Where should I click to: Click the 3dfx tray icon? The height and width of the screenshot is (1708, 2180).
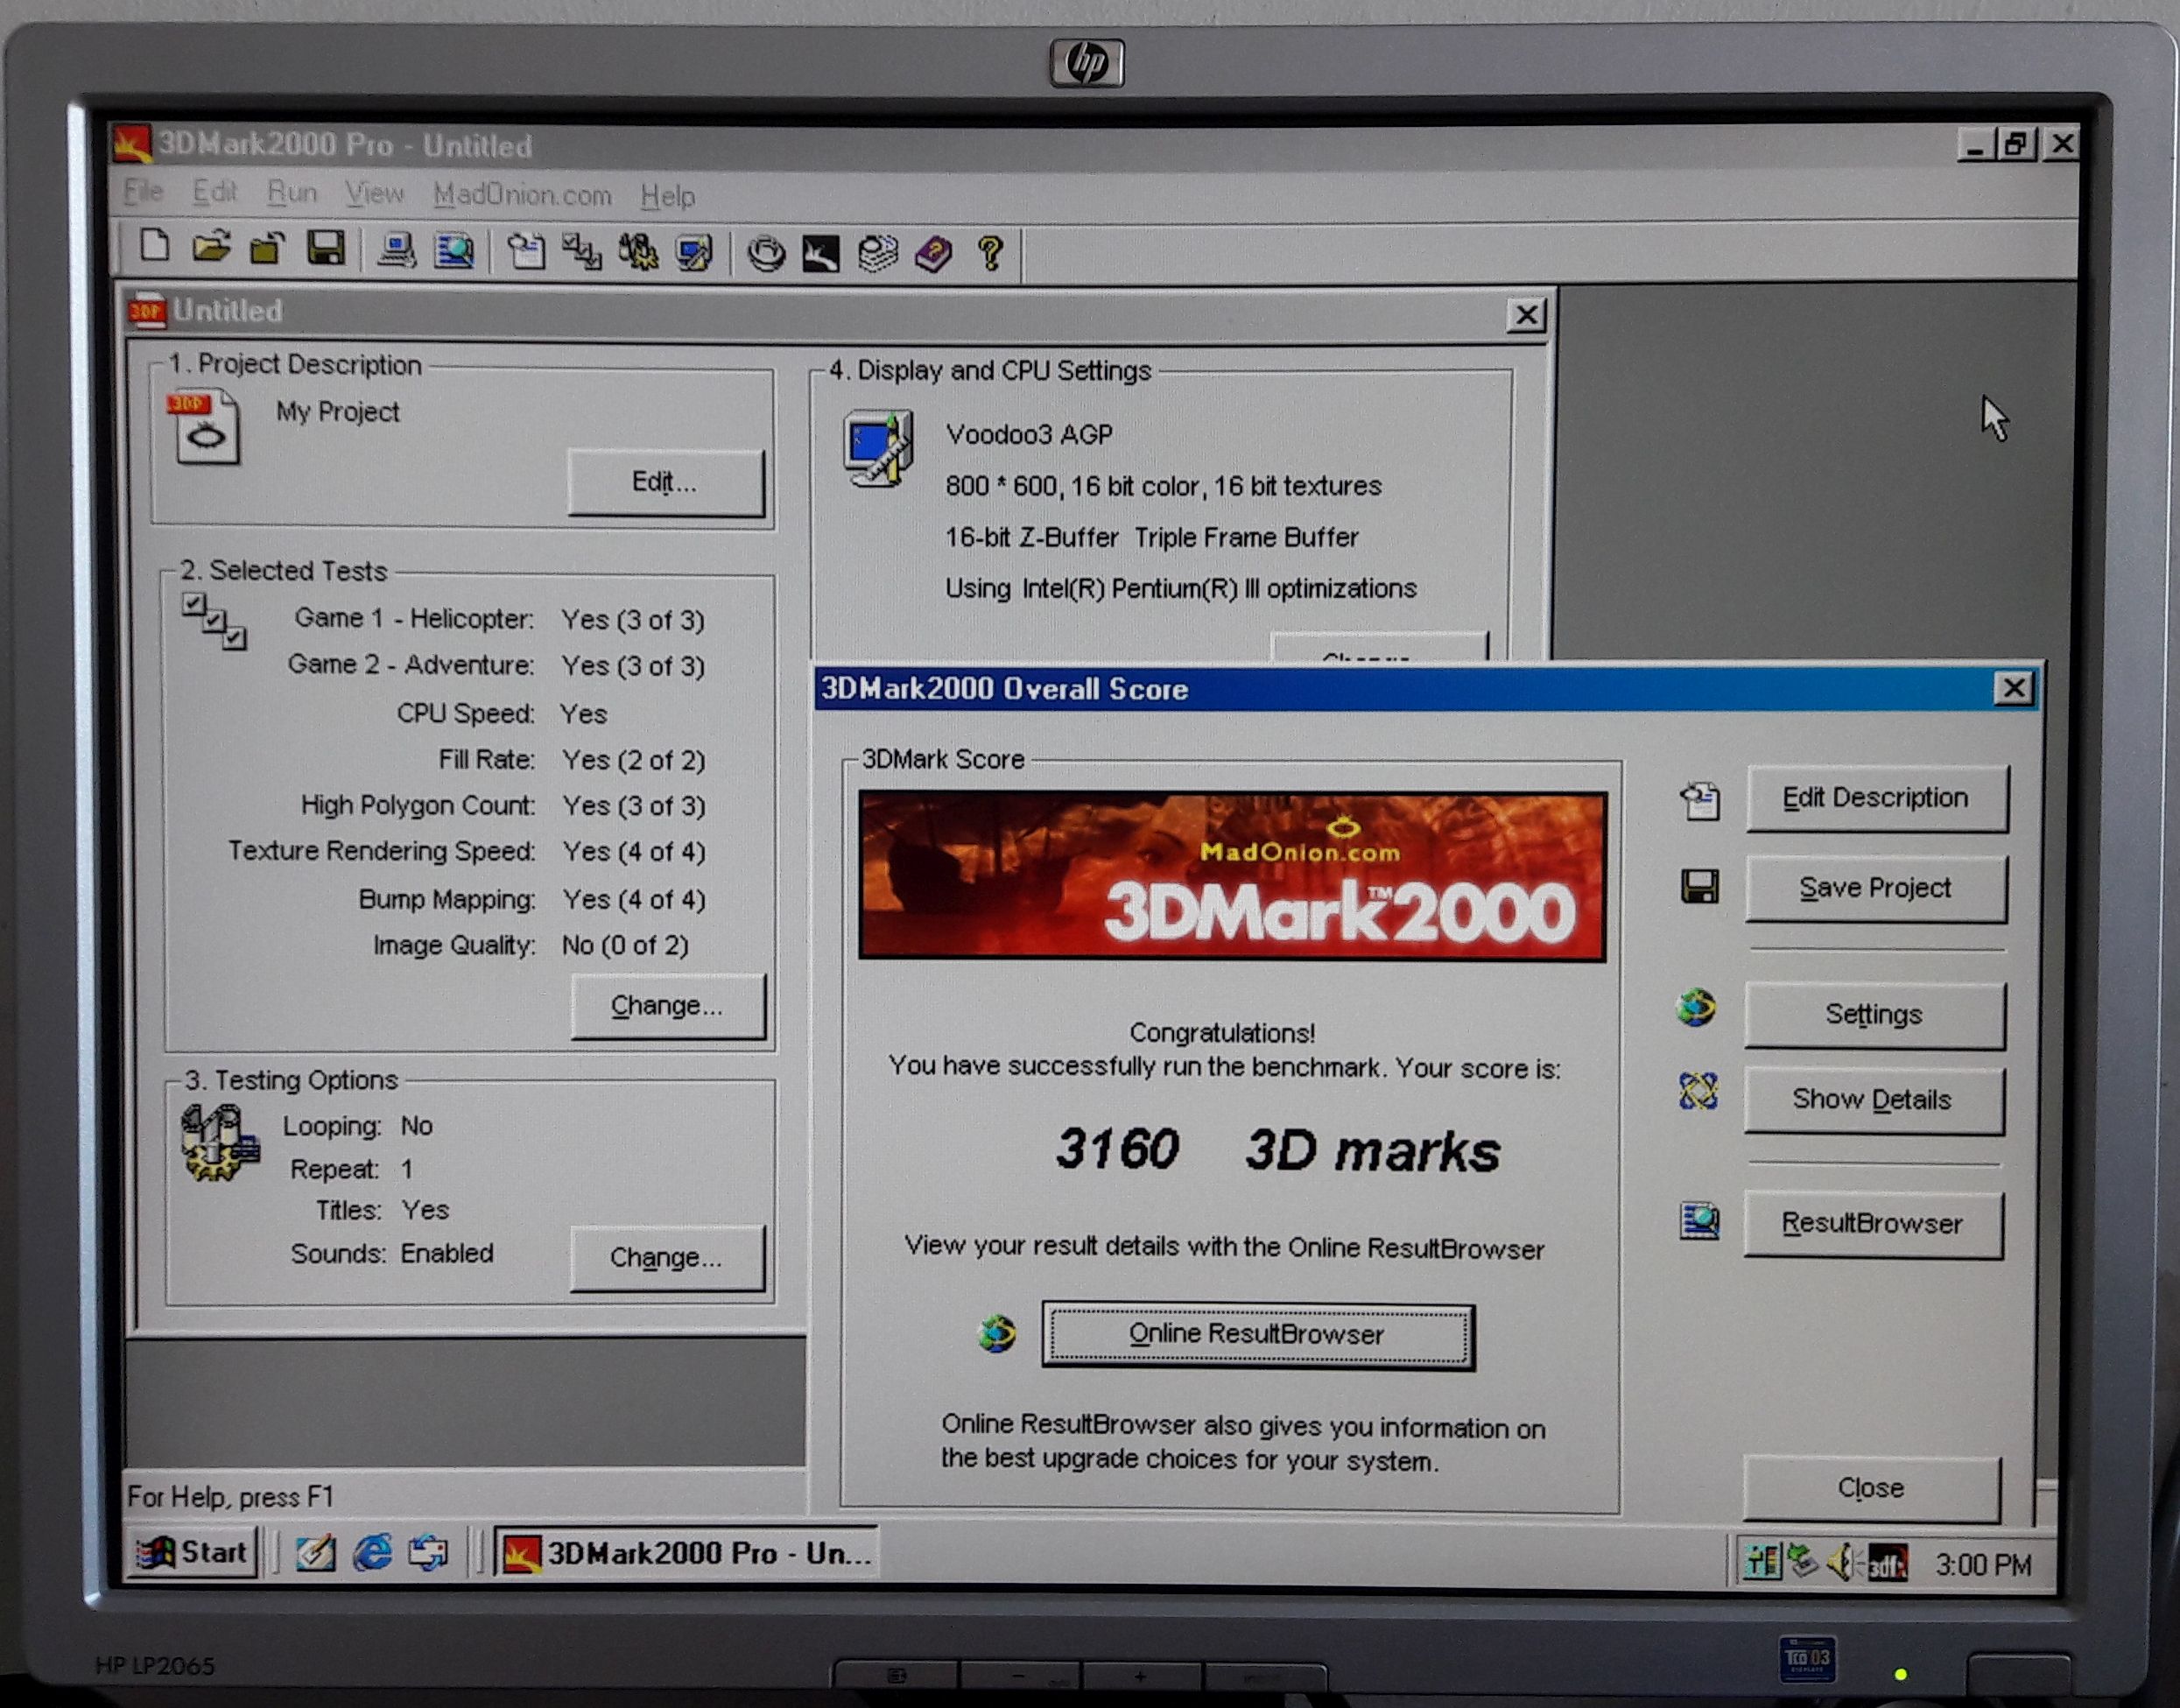(x=1887, y=1563)
